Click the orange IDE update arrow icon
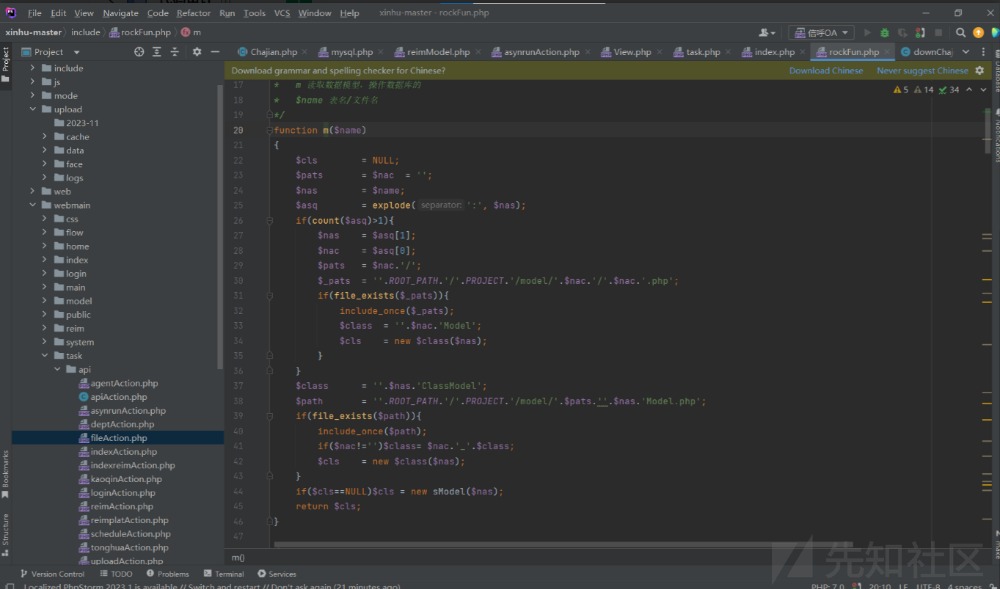The width and height of the screenshot is (1000, 589). coord(979,33)
